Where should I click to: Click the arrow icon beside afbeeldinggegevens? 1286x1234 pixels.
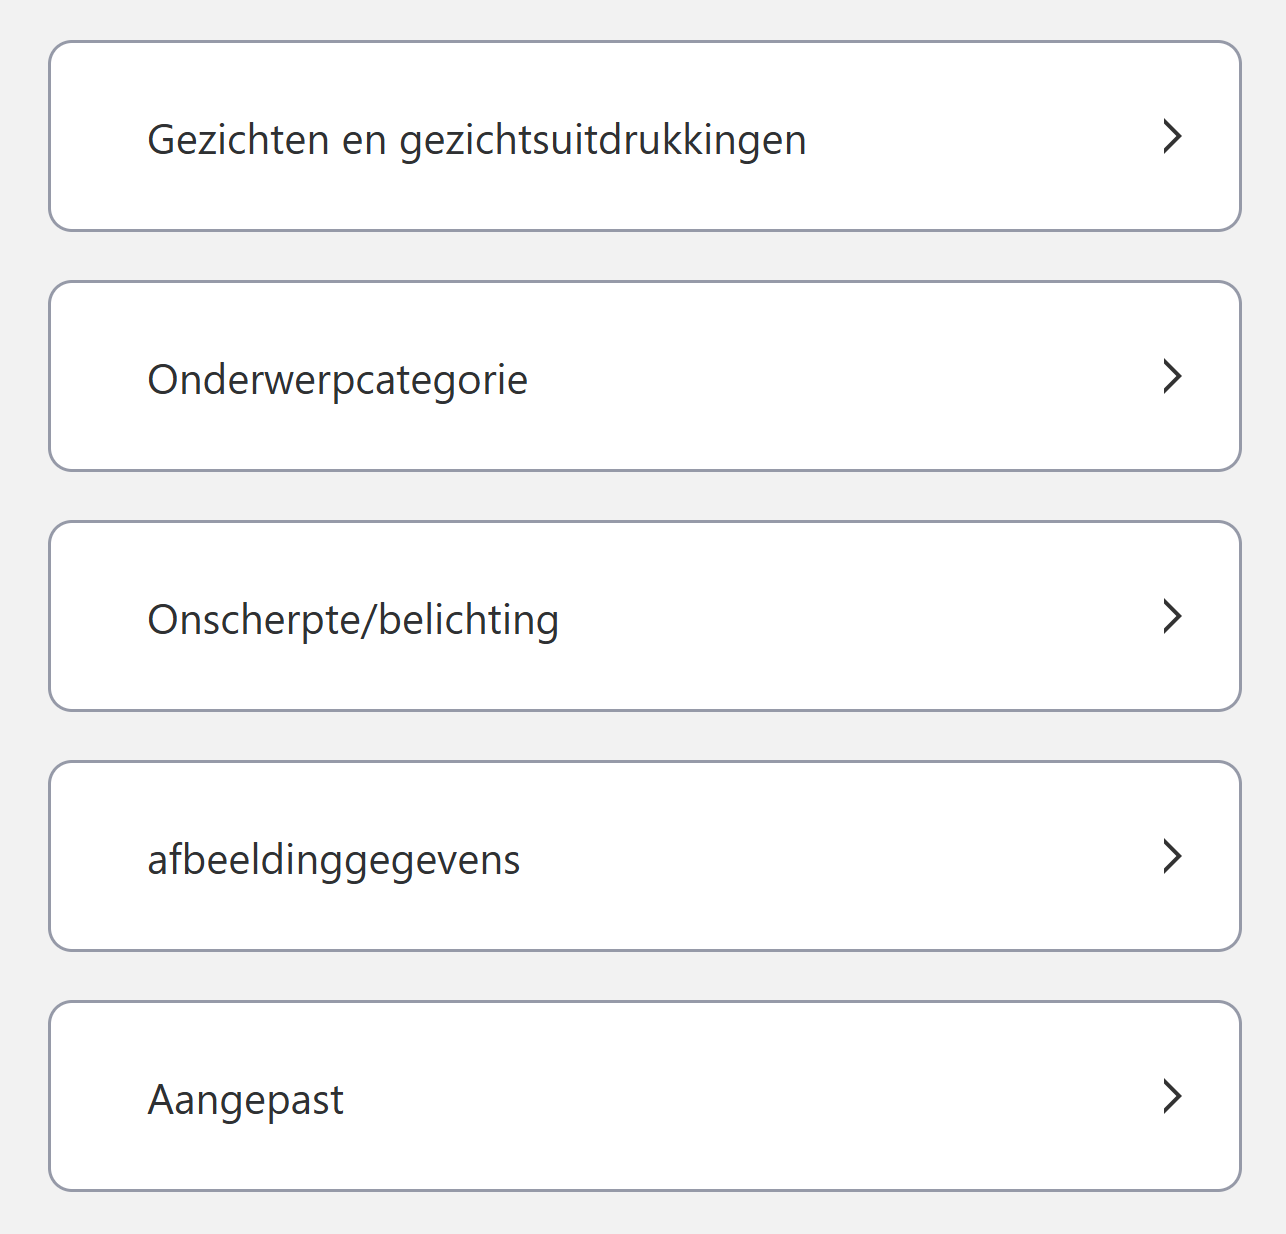coord(1172,856)
